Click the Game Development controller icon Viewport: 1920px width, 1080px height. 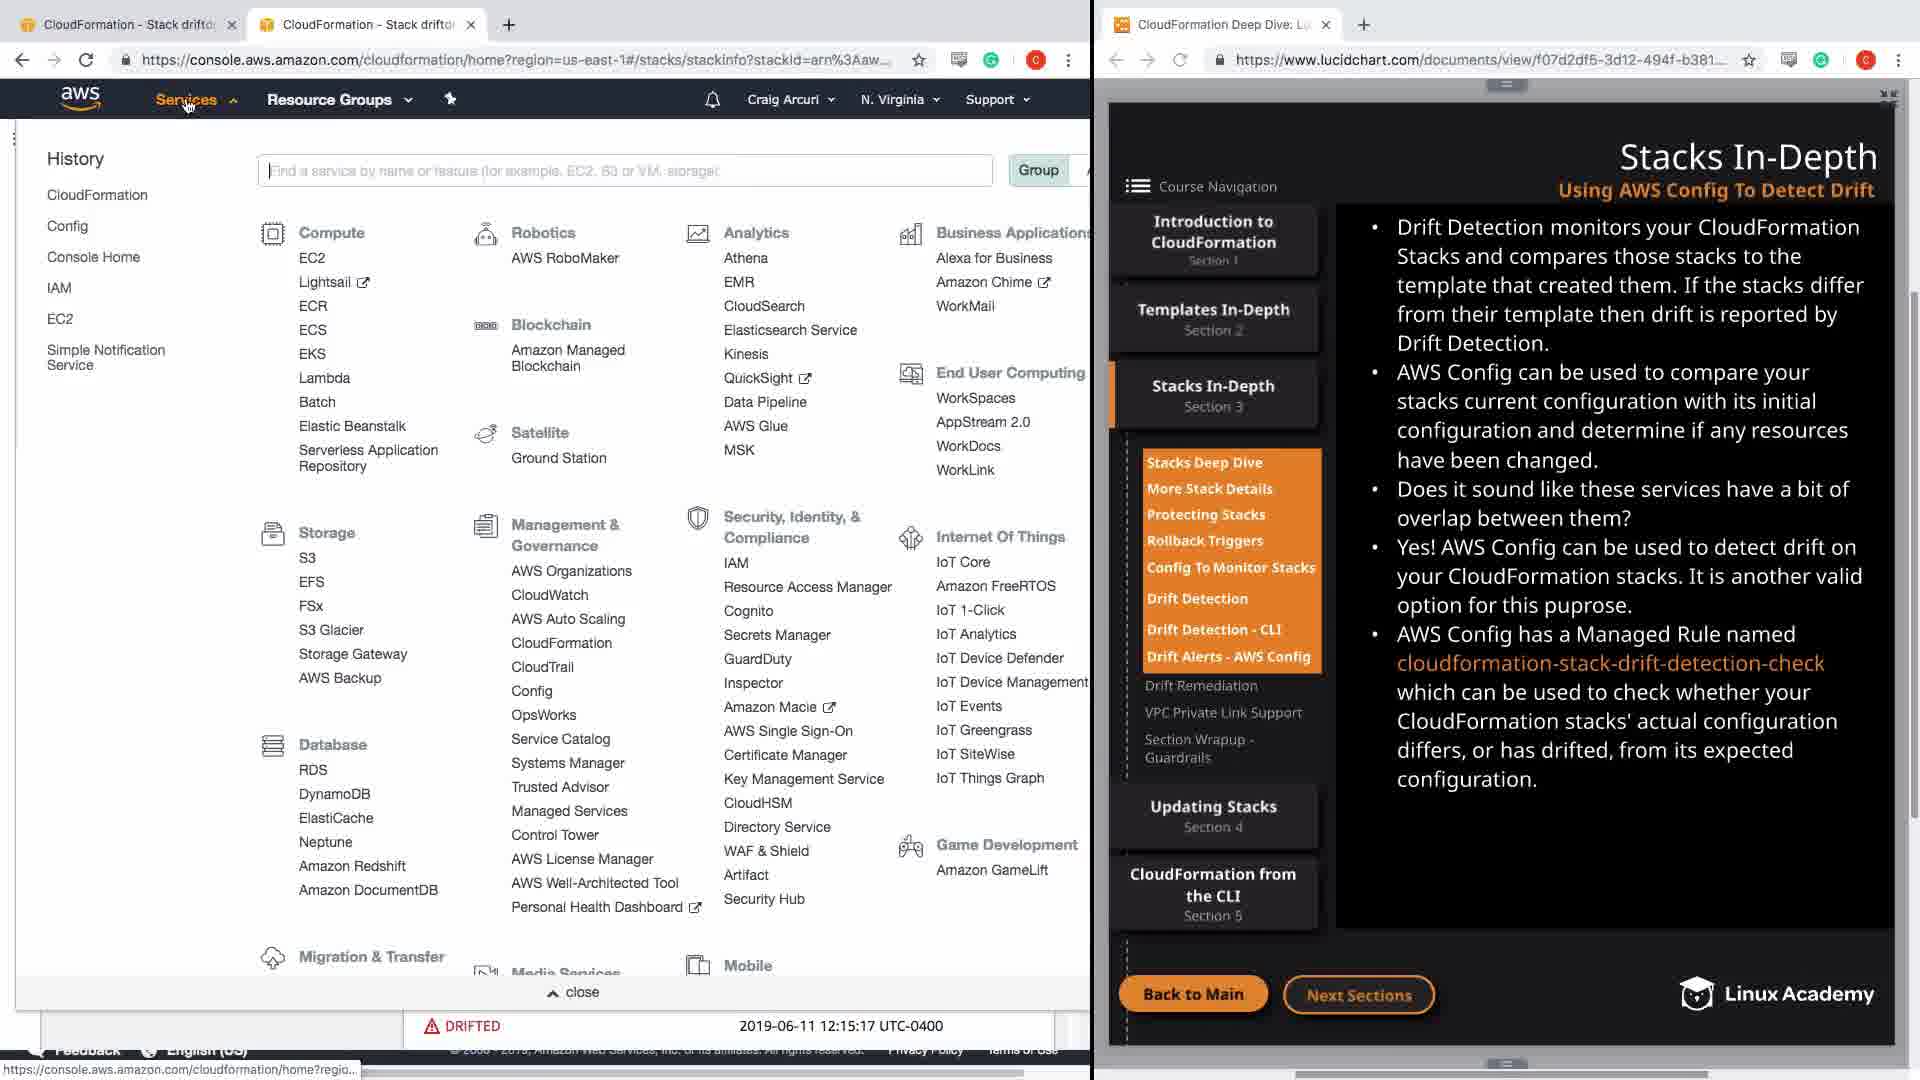click(910, 847)
